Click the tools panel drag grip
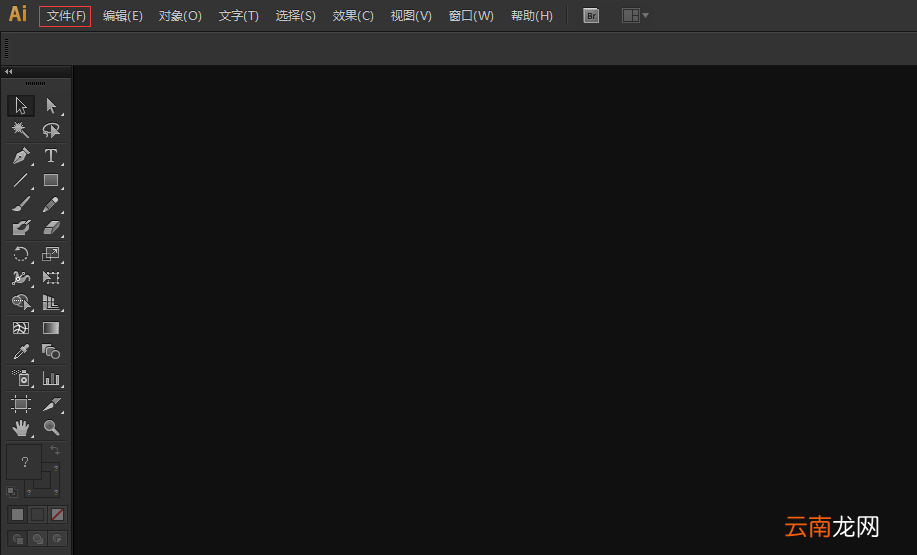 click(x=35, y=83)
